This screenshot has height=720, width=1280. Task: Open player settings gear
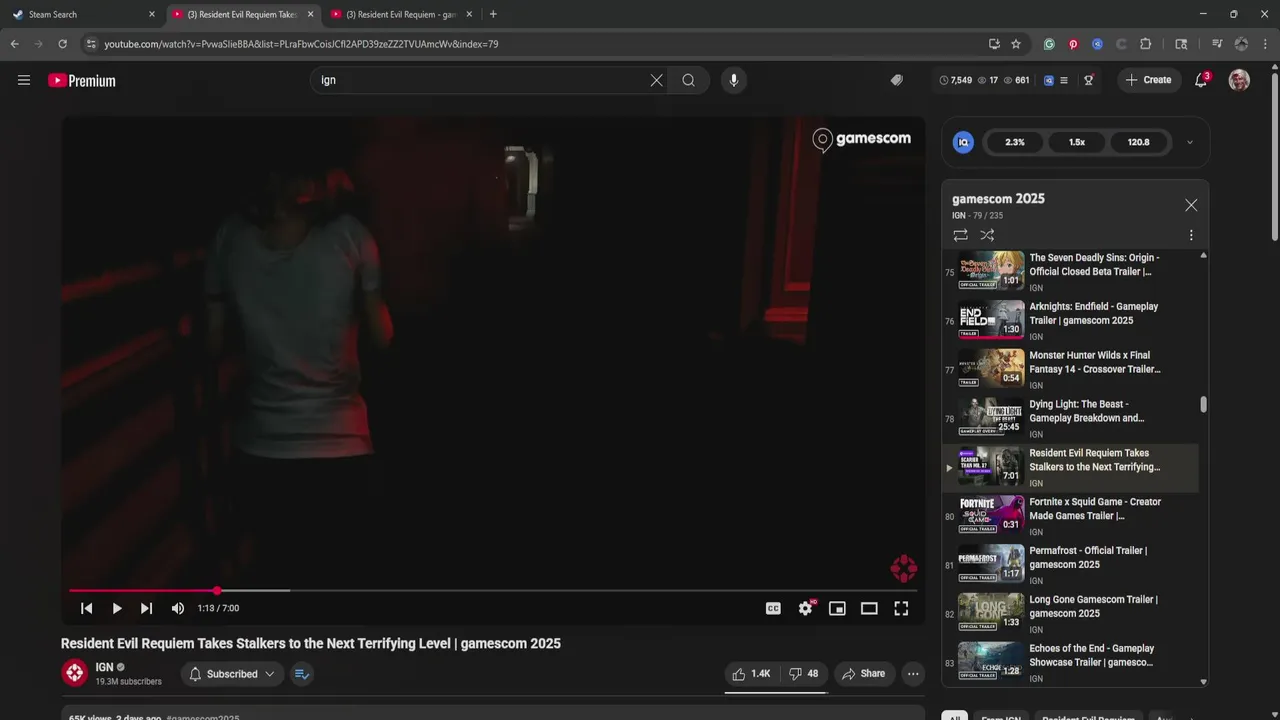click(x=805, y=608)
